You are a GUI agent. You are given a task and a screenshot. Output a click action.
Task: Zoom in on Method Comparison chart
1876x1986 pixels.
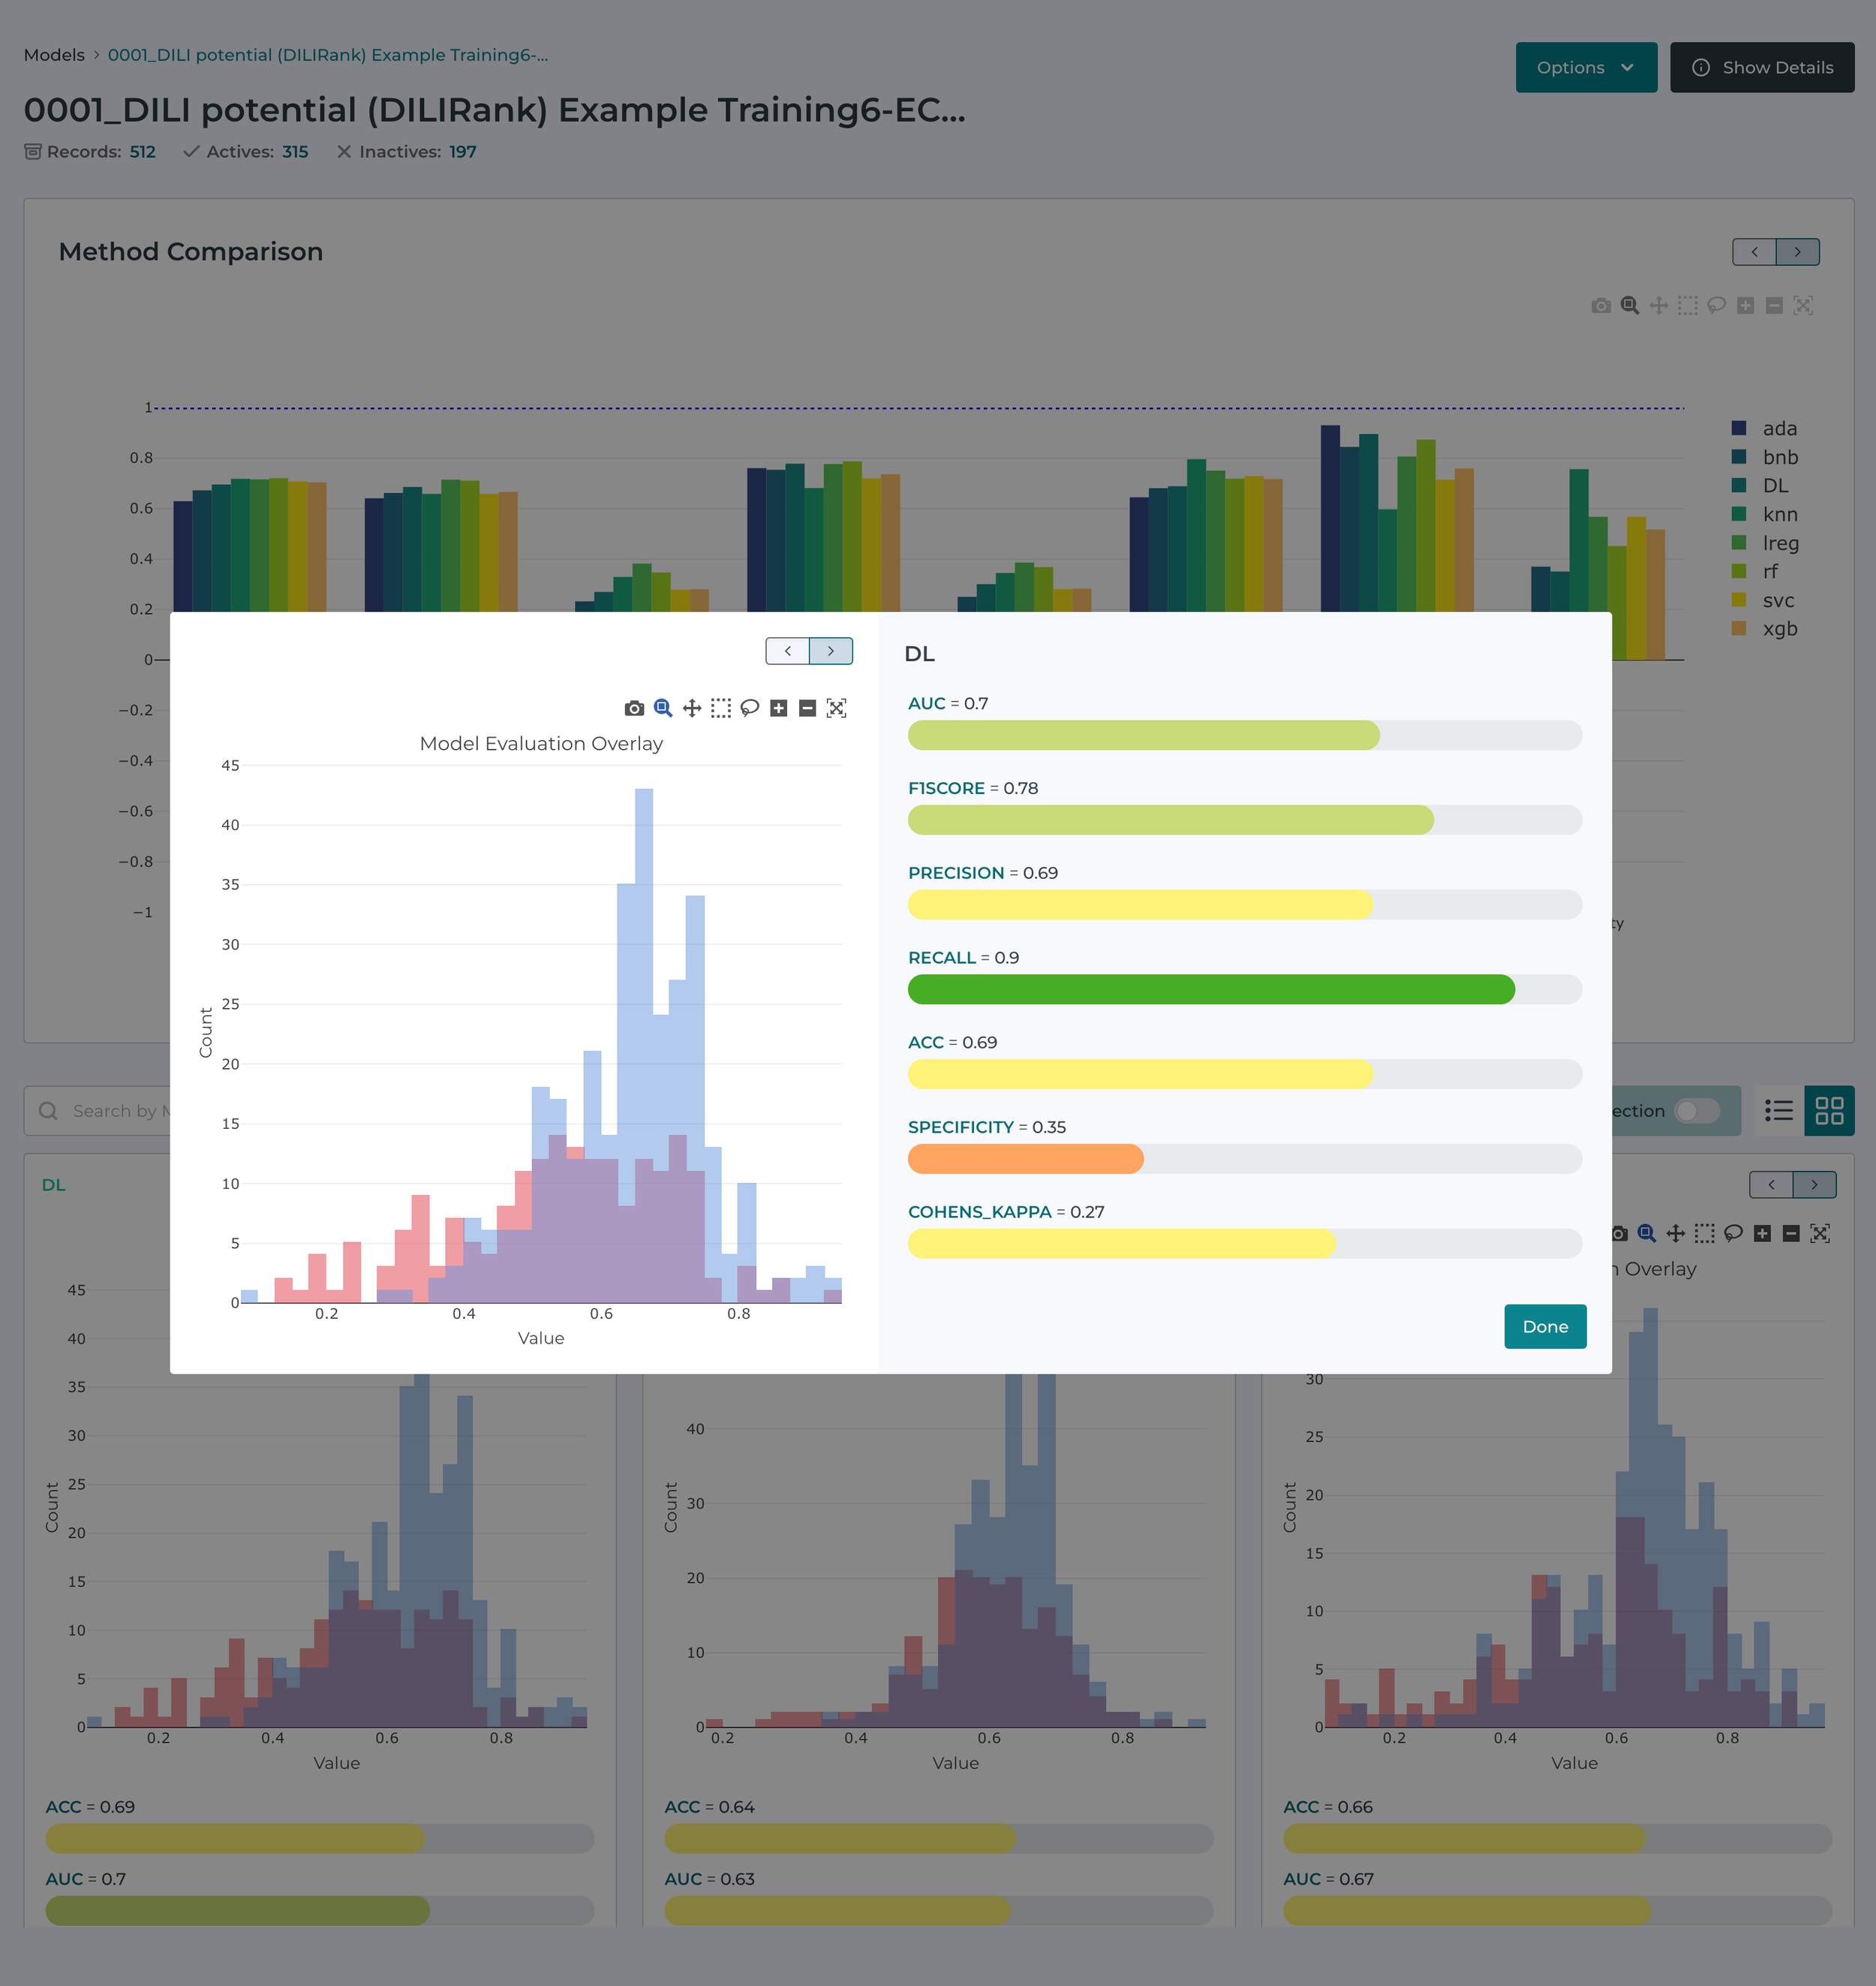click(1746, 305)
